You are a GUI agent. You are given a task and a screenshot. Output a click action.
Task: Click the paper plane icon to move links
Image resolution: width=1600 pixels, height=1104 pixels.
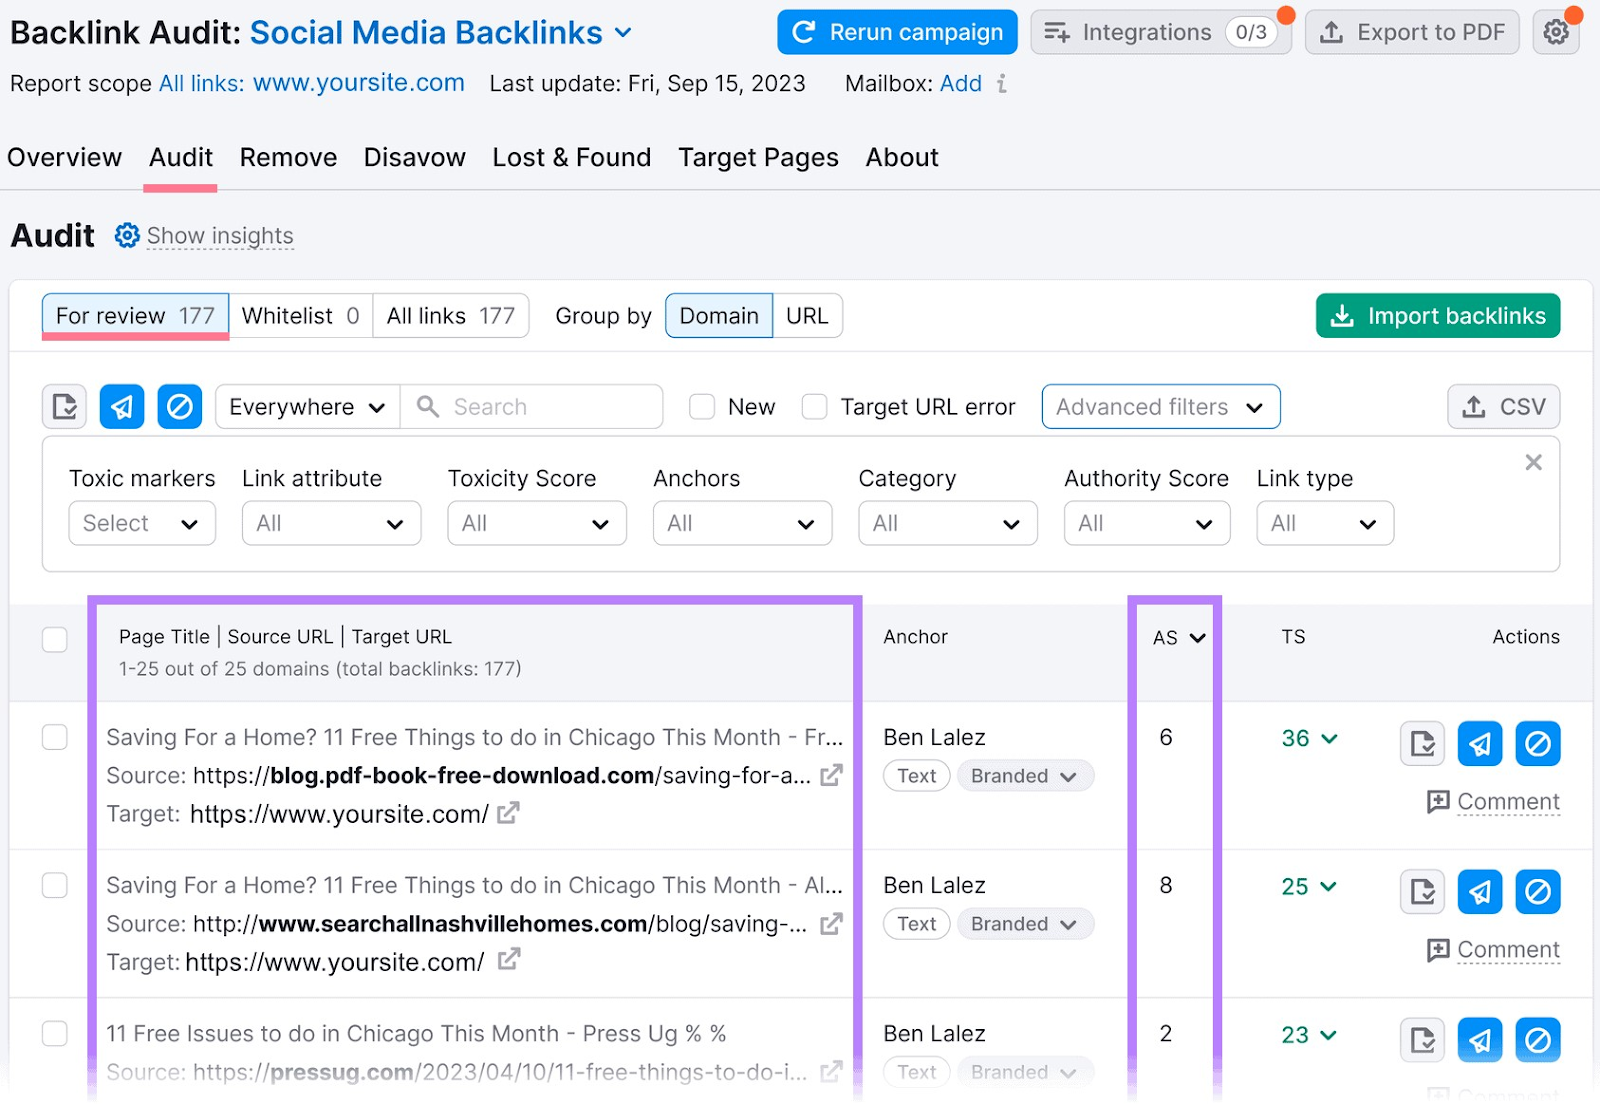(121, 406)
